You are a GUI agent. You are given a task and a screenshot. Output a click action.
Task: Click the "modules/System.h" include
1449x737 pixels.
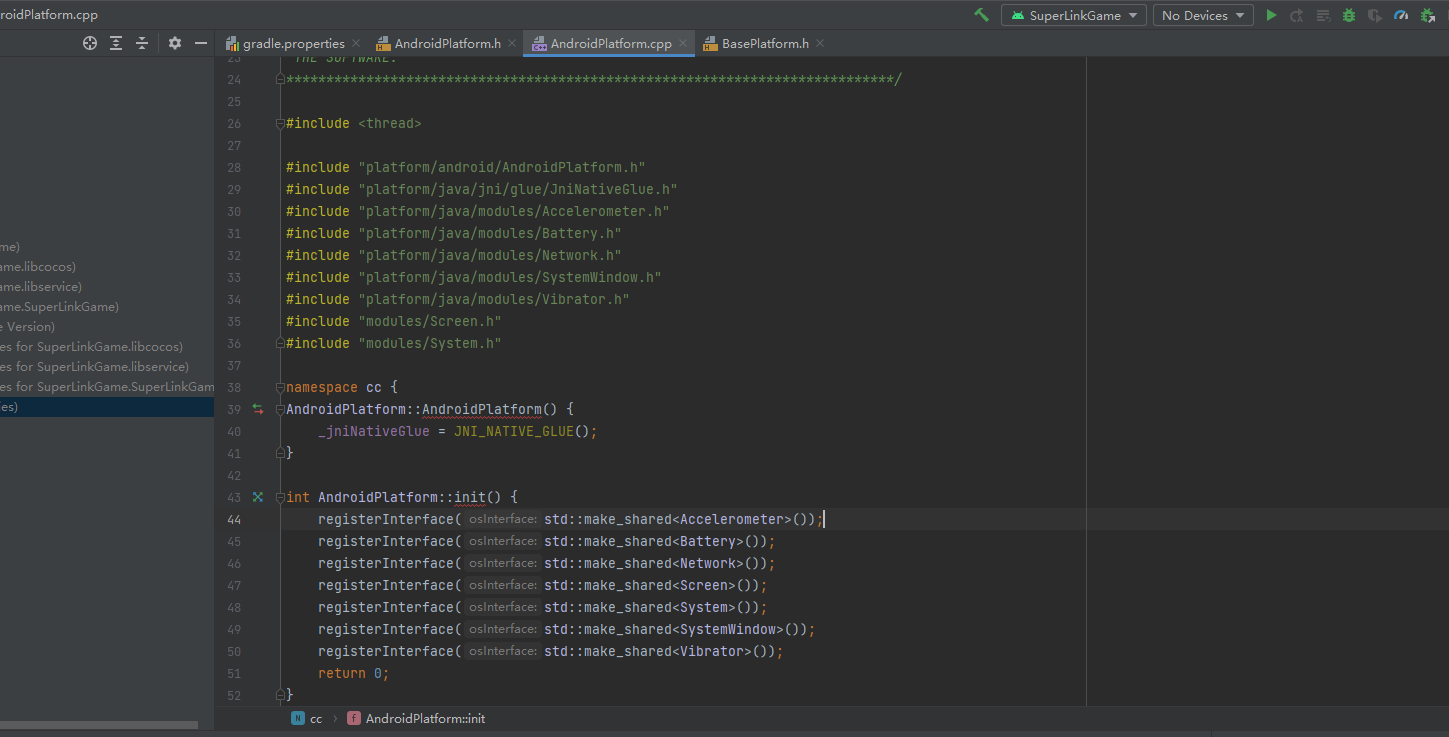[x=430, y=343]
